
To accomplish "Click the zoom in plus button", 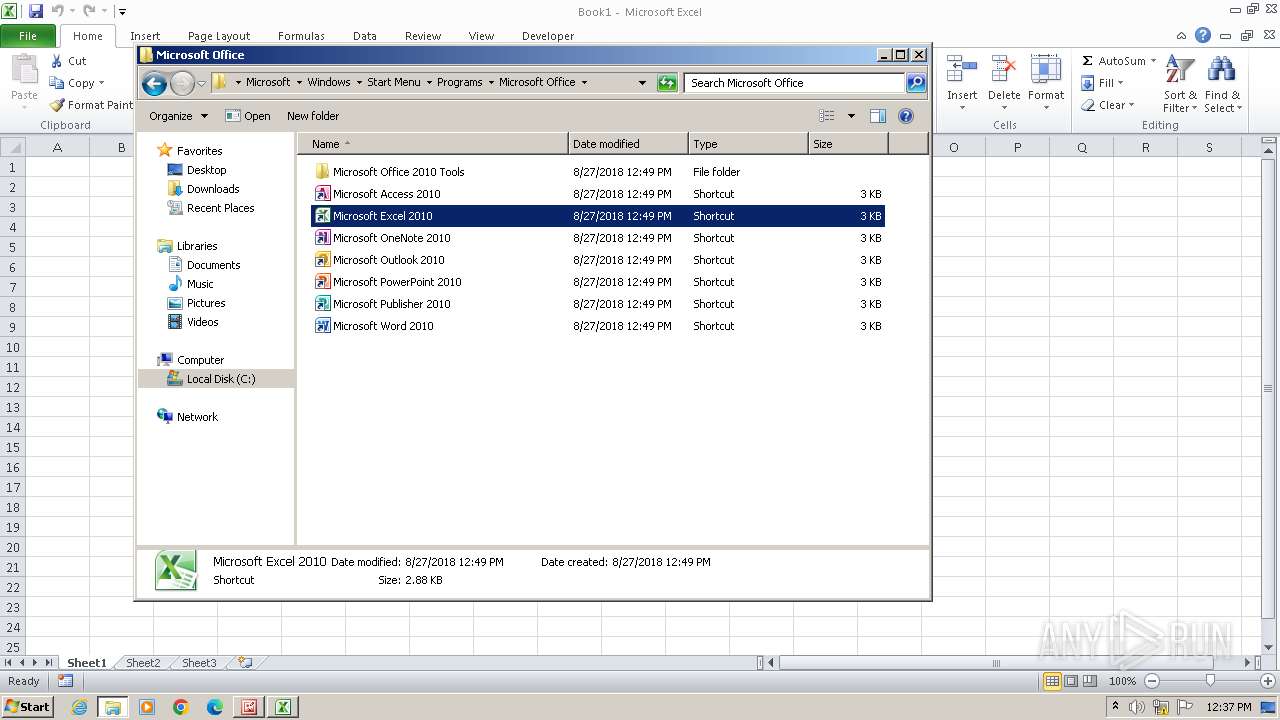I will [1268, 681].
